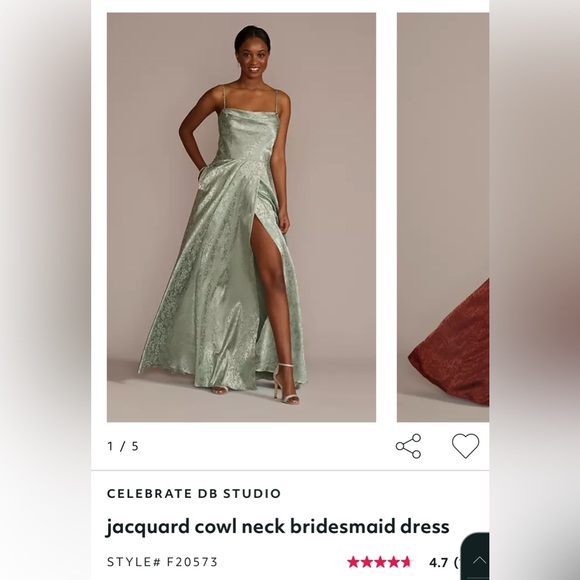Open the Celebrate DB Studio brand link
The height and width of the screenshot is (580, 580).
tap(194, 493)
